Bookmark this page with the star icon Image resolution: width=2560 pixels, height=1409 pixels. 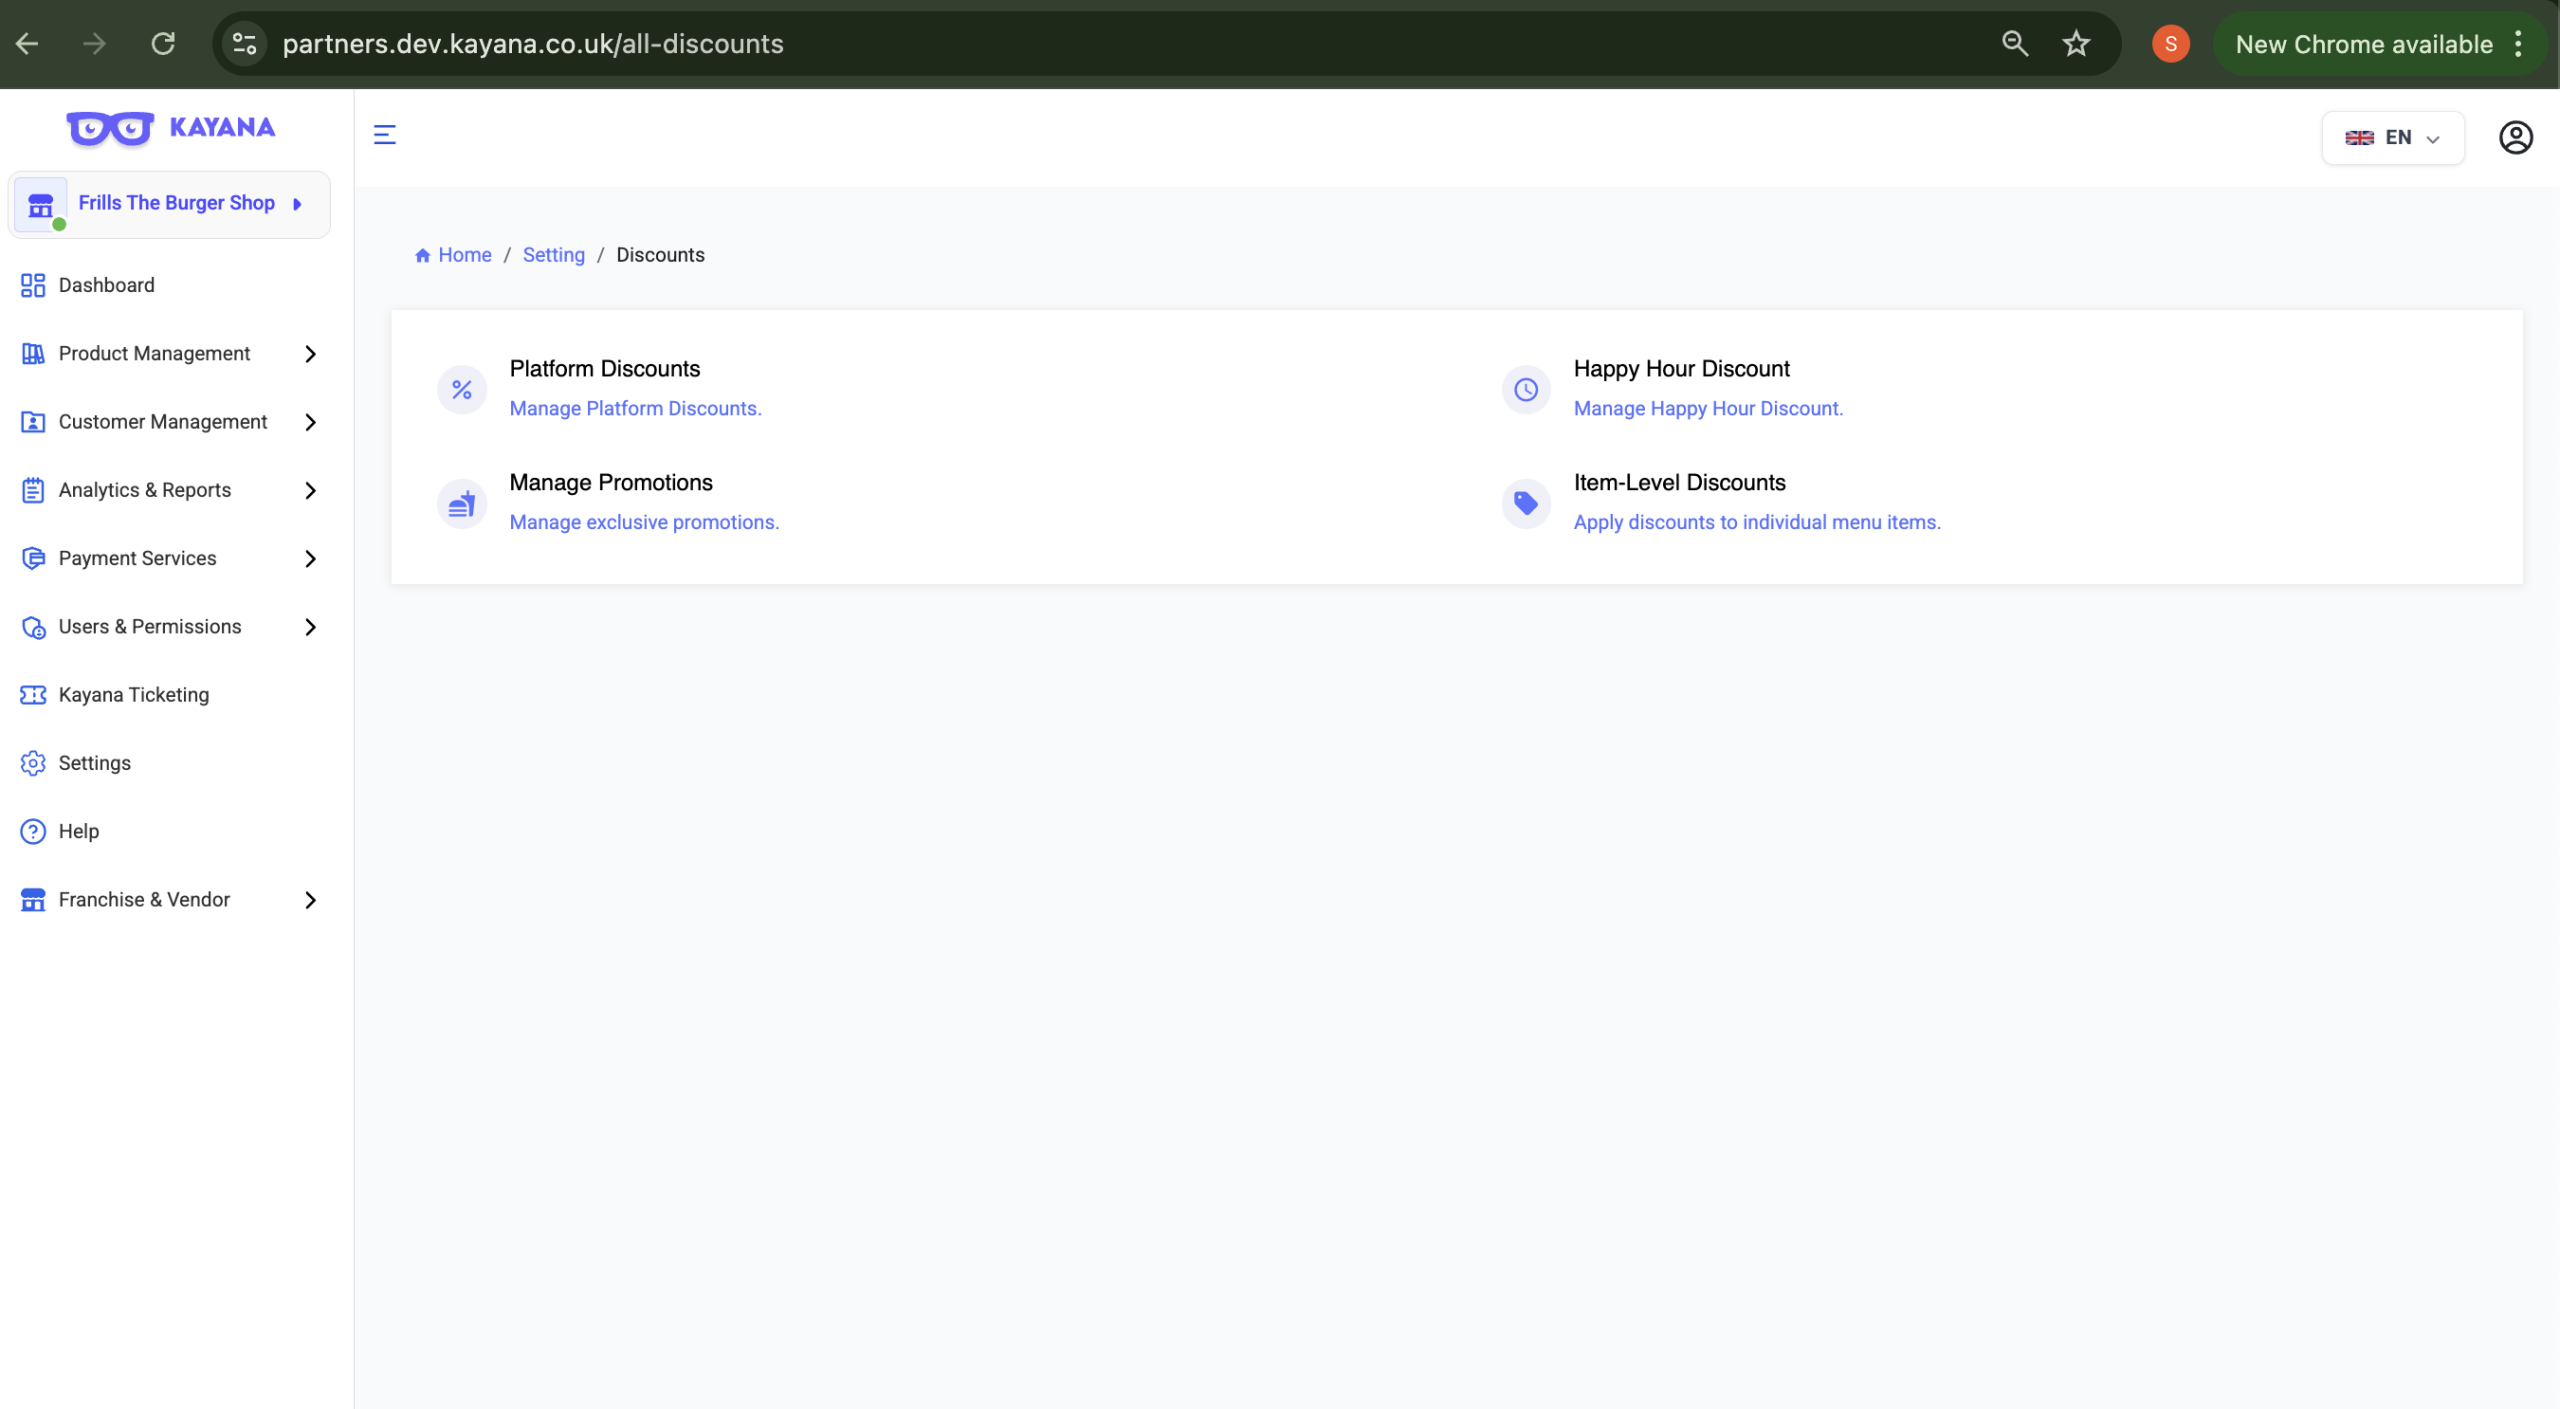click(2076, 44)
